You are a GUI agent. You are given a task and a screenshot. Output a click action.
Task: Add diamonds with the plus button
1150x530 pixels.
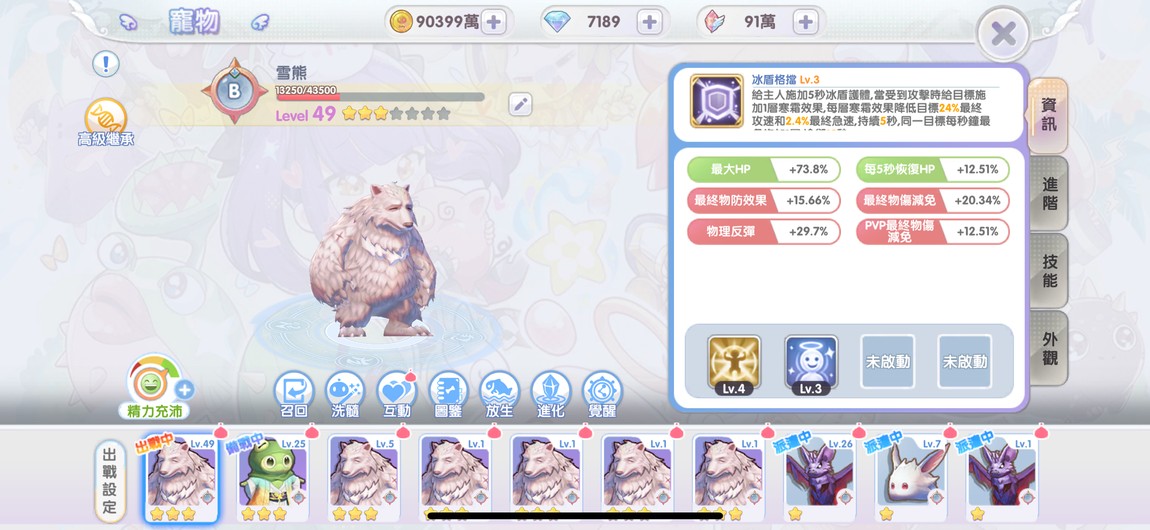pyautogui.click(x=649, y=22)
